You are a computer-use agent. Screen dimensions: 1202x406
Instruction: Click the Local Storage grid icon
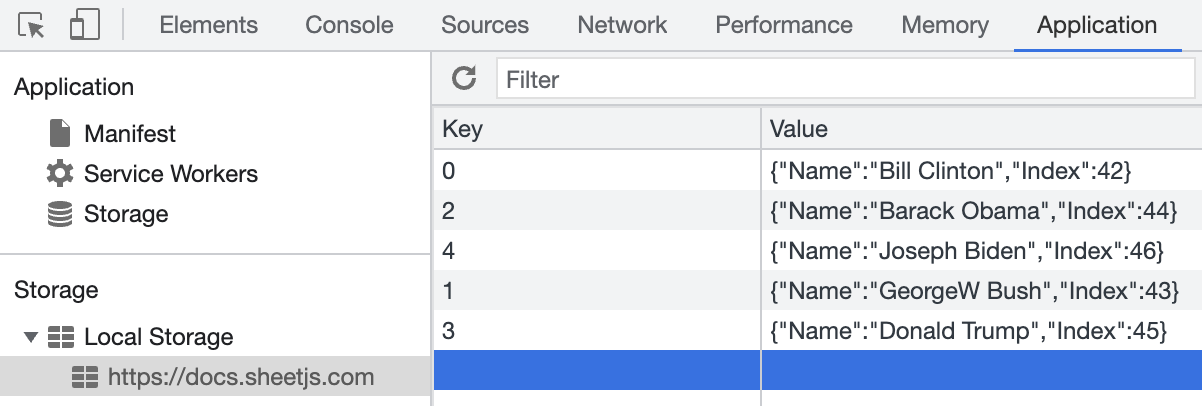click(62, 337)
